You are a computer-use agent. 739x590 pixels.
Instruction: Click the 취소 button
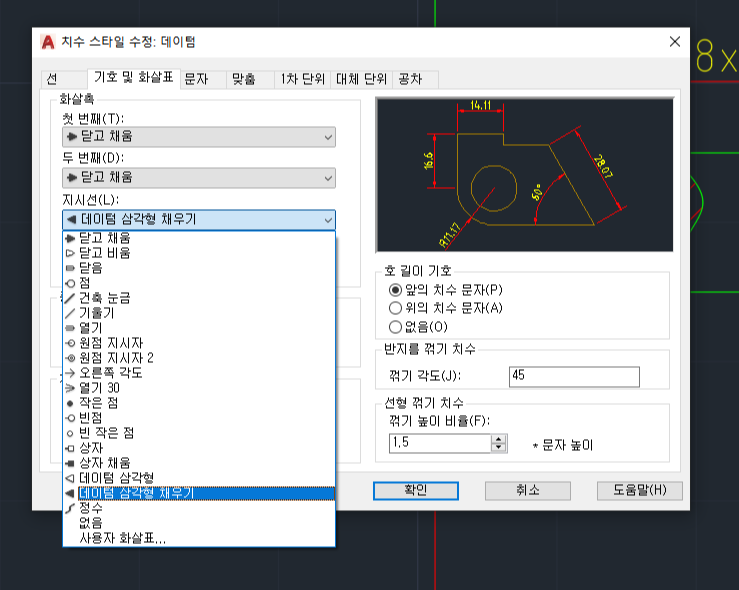528,491
